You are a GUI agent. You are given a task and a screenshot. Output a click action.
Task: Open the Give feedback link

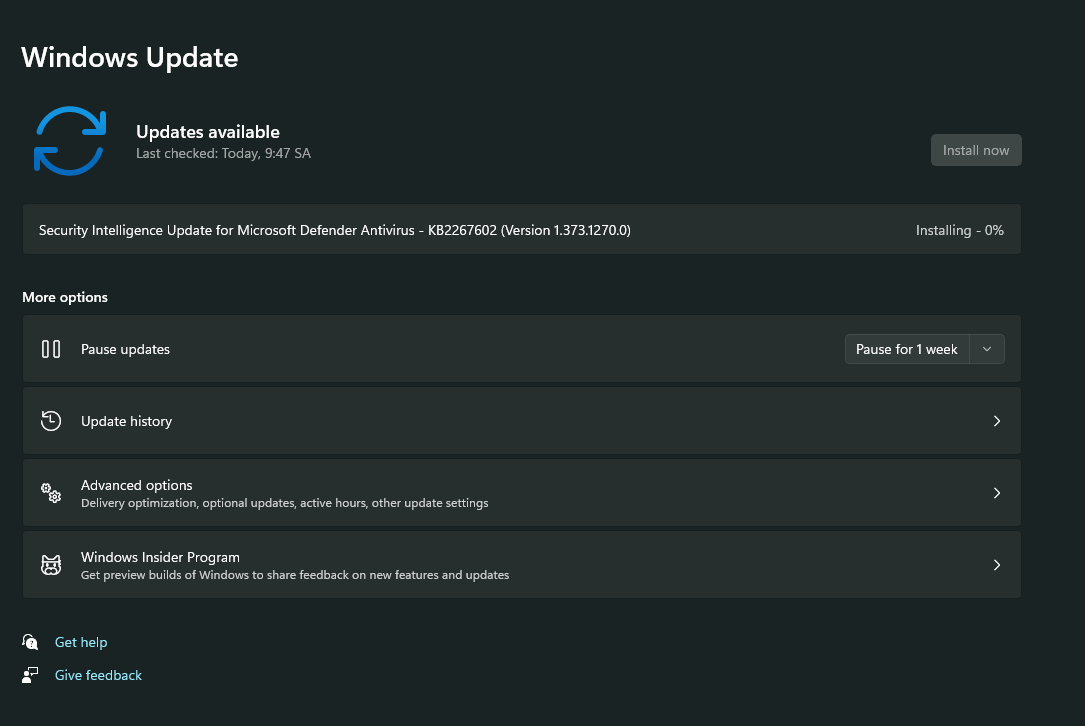click(98, 675)
